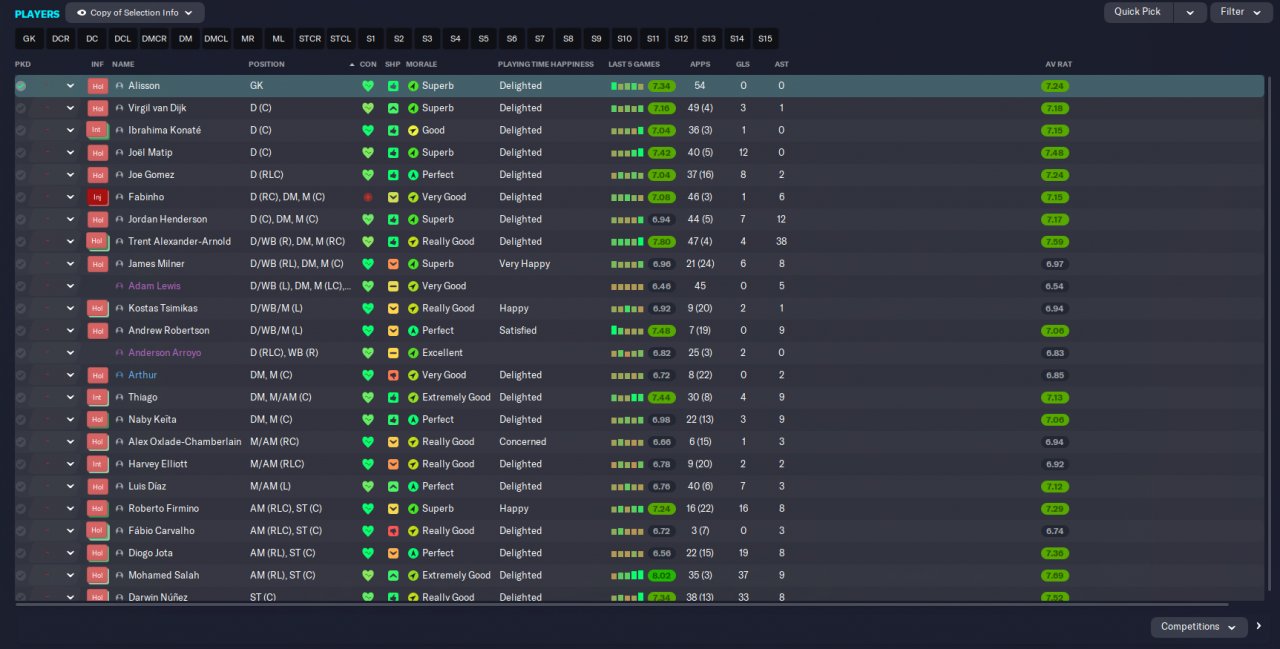Screen dimensions: 1280x649
Task: Click the Quick Pick button
Action: [1138, 12]
